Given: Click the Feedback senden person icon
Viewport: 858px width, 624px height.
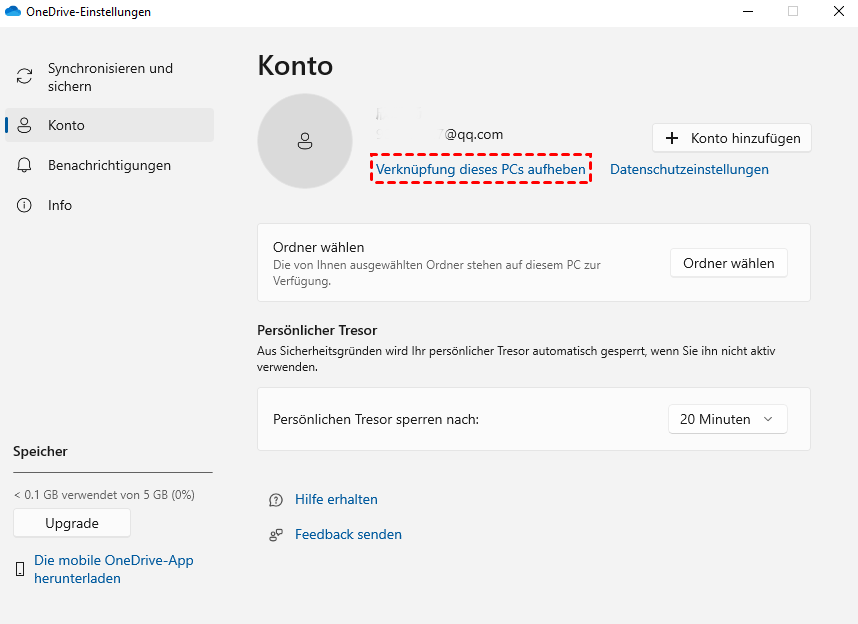Looking at the screenshot, I should point(276,535).
